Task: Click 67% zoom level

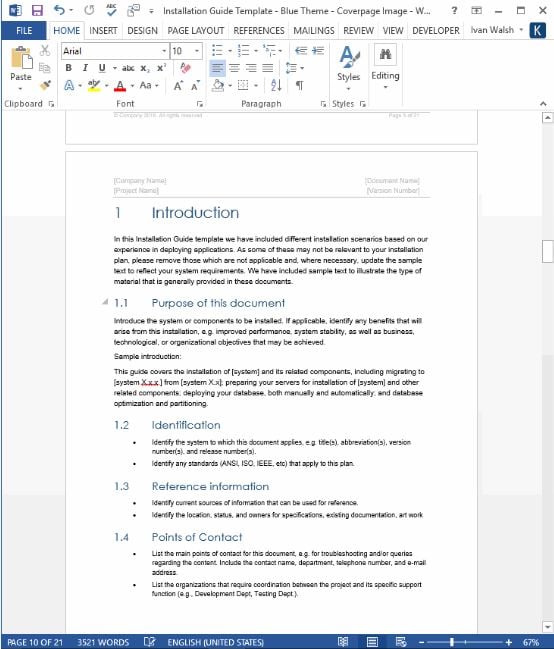Action: tap(530, 642)
